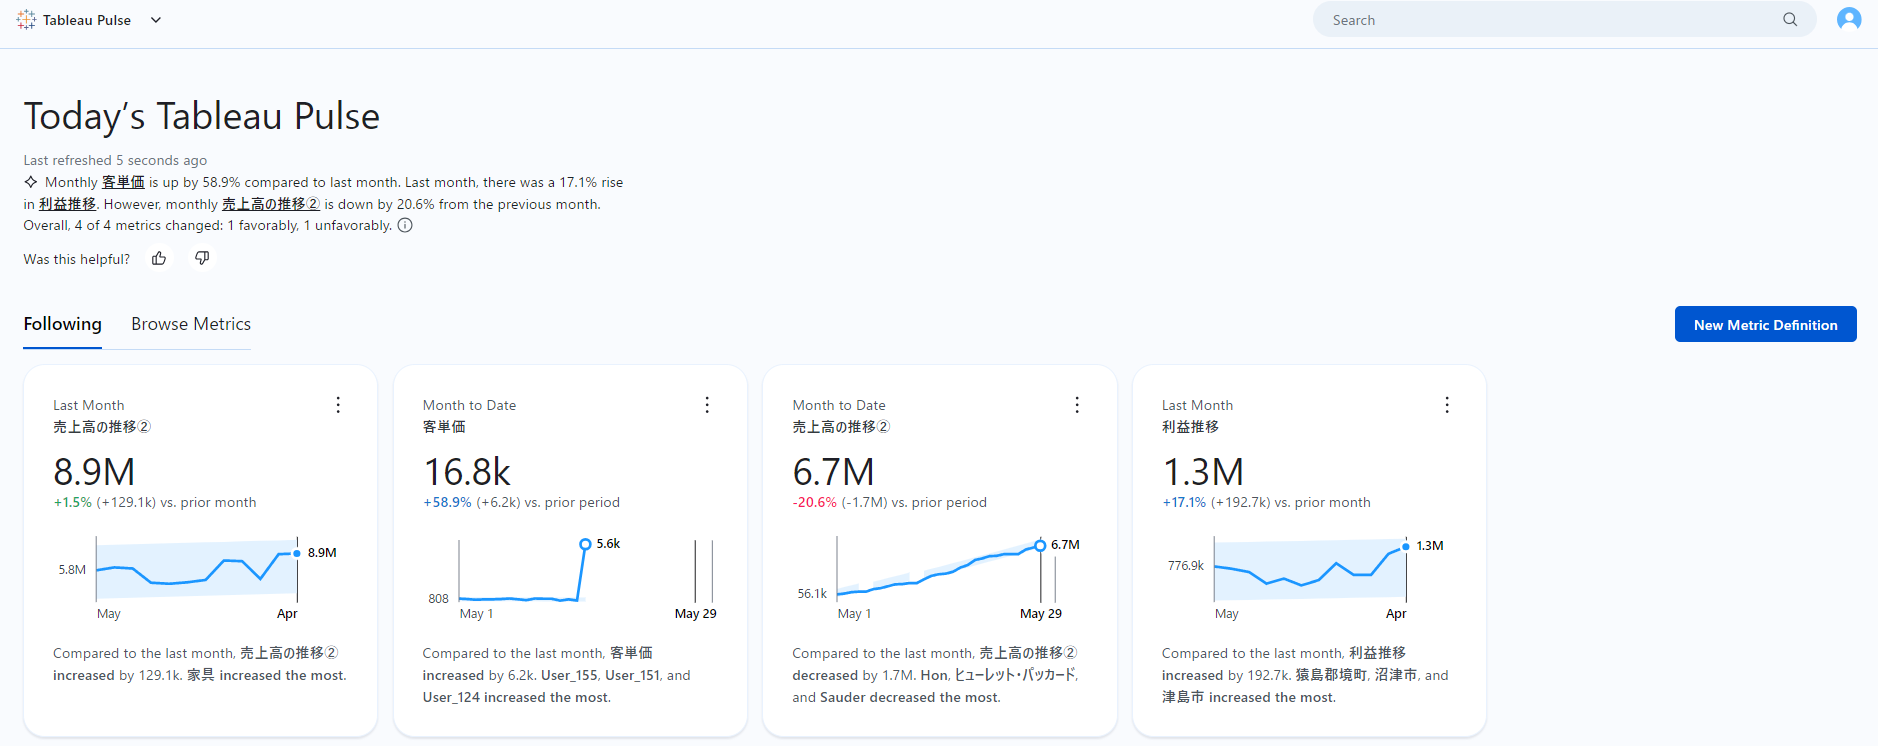Open more options on 客単価 card
The width and height of the screenshot is (1878, 746).
pos(707,405)
